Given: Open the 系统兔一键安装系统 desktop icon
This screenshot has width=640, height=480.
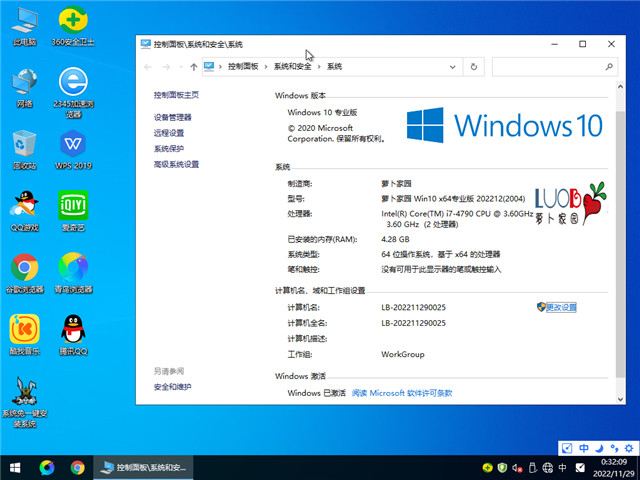Looking at the screenshot, I should (x=24, y=402).
